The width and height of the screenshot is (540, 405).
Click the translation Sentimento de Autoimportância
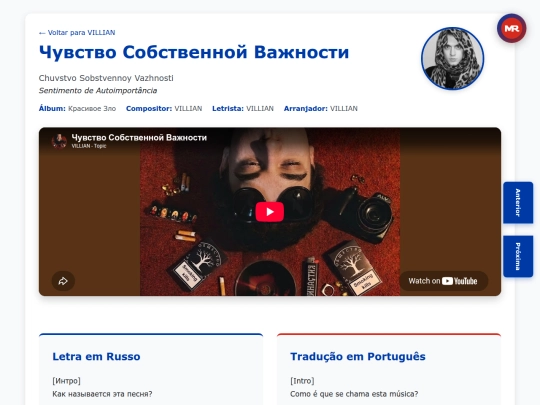[x=98, y=91]
